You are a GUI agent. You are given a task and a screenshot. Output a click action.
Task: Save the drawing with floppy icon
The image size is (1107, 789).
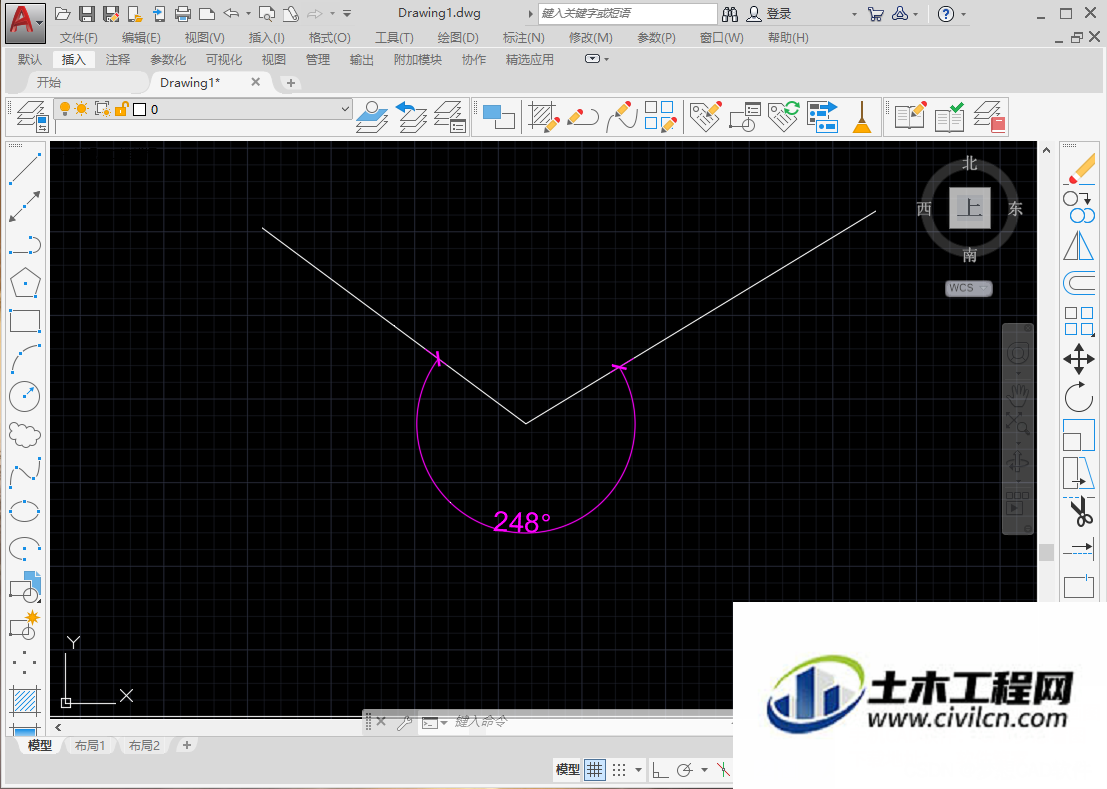[x=87, y=13]
